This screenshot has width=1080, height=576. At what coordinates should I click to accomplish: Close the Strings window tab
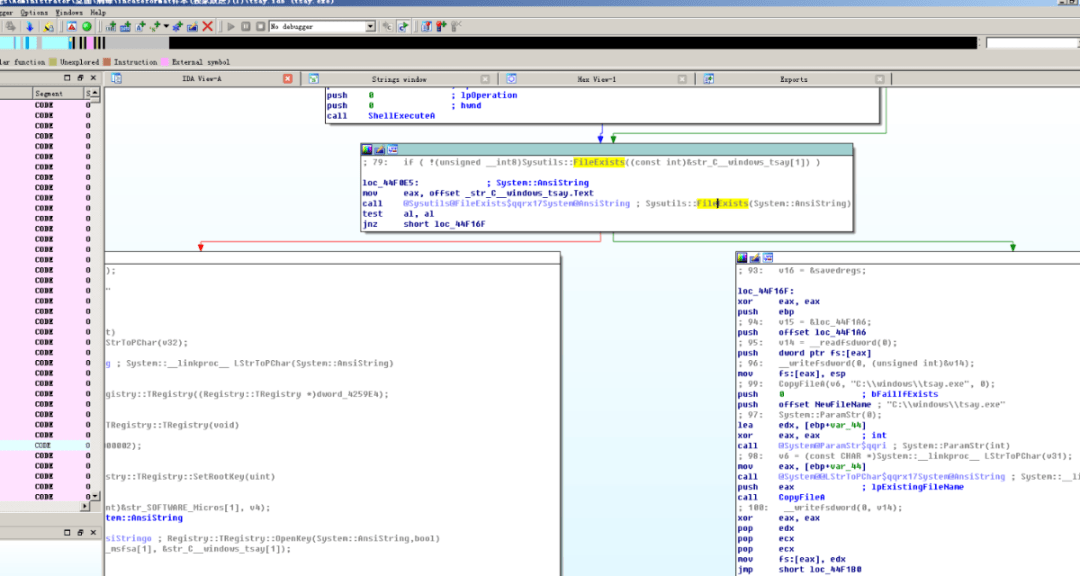click(x=486, y=78)
